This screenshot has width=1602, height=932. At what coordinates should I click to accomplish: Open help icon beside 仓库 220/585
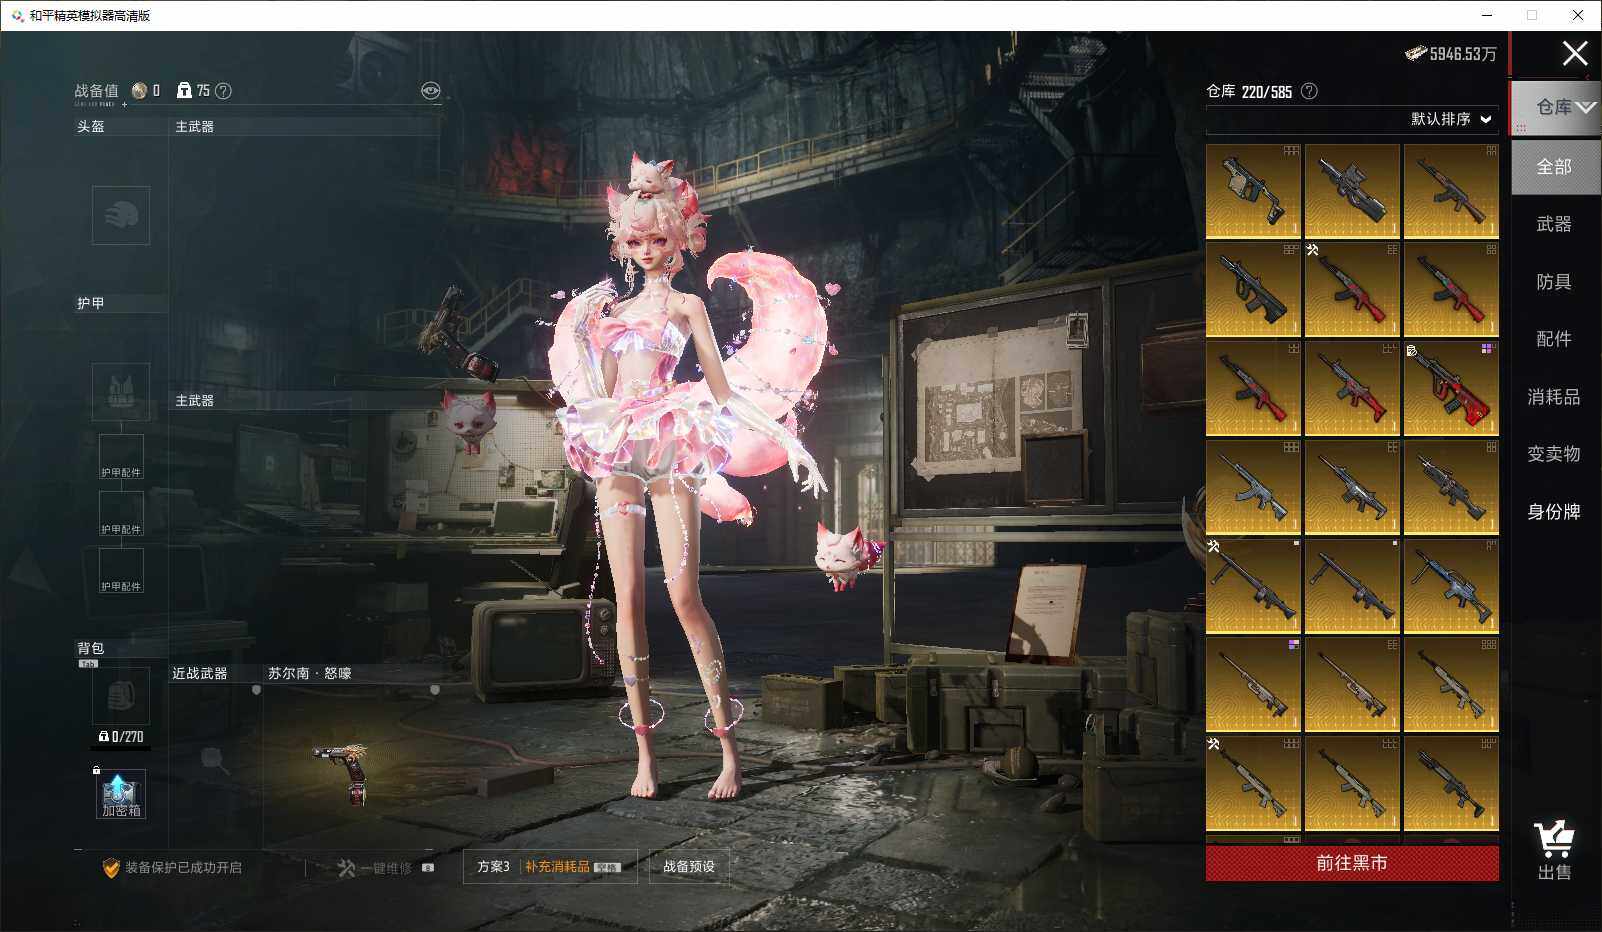pyautogui.click(x=1309, y=91)
